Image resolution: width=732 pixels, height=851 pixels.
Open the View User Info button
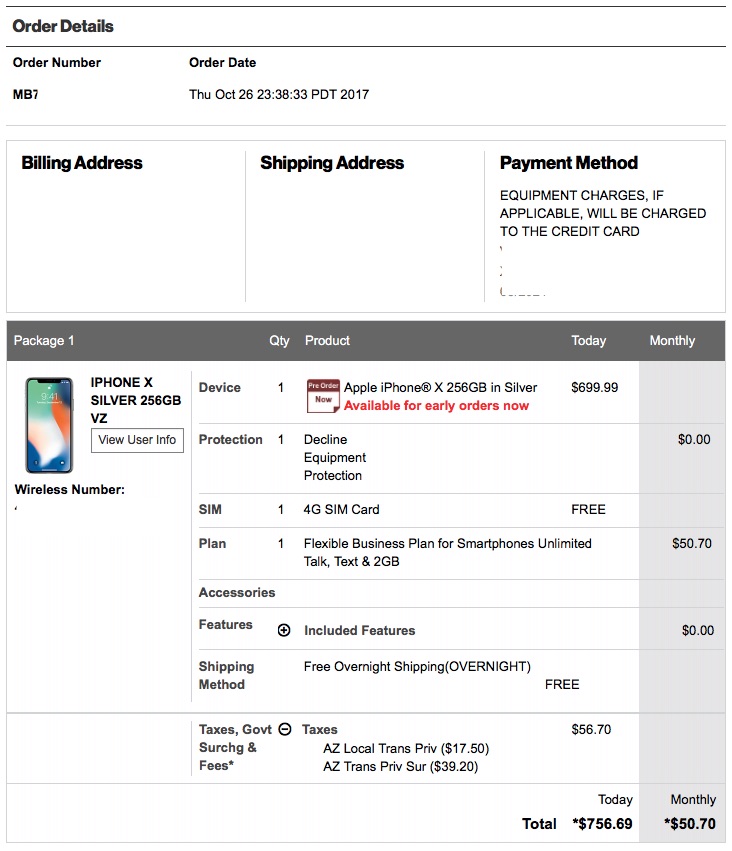click(x=137, y=440)
